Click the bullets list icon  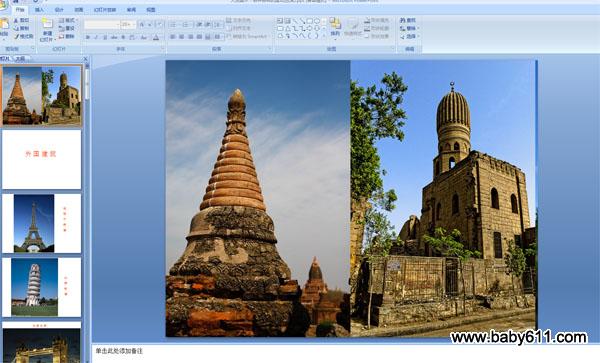[x=173, y=24]
